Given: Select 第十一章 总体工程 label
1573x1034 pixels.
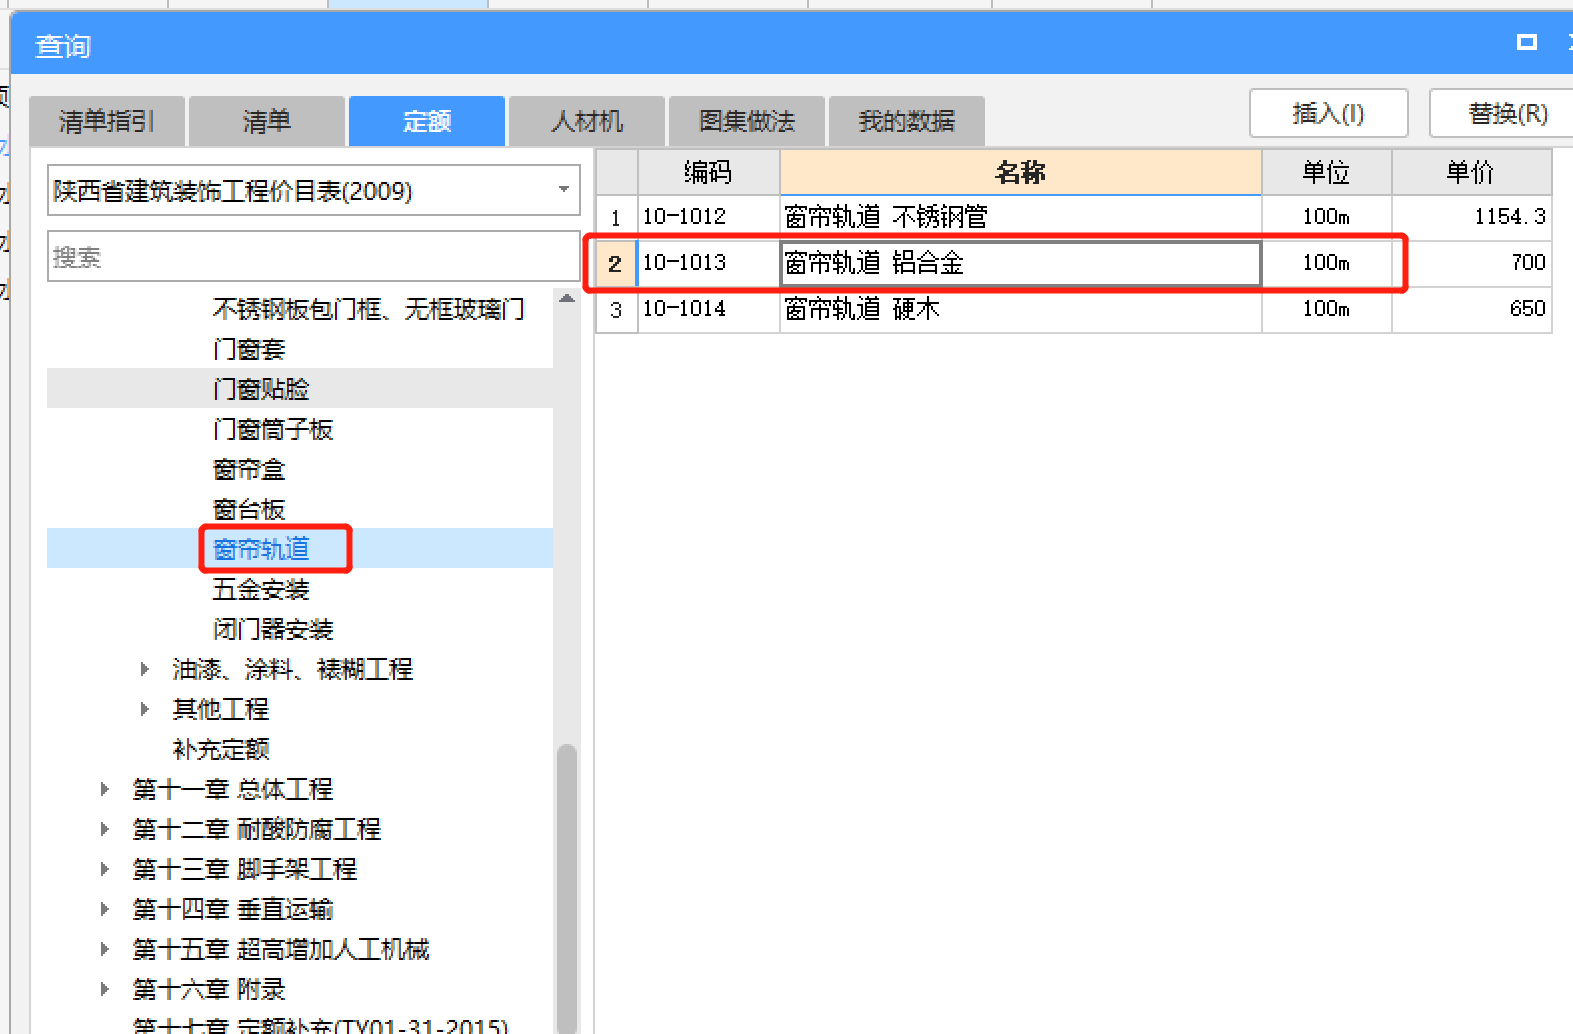Looking at the screenshot, I should 233,789.
